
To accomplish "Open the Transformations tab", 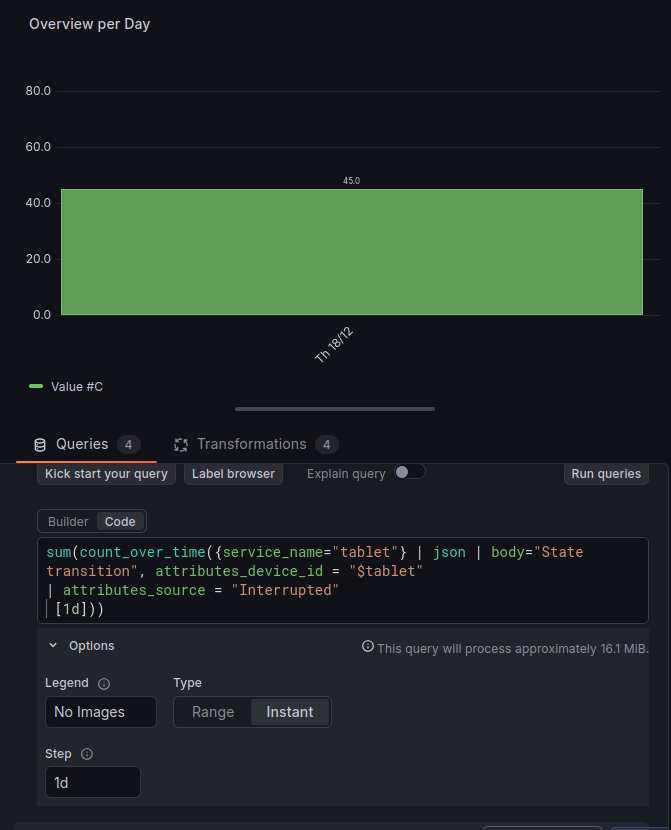I will click(251, 444).
